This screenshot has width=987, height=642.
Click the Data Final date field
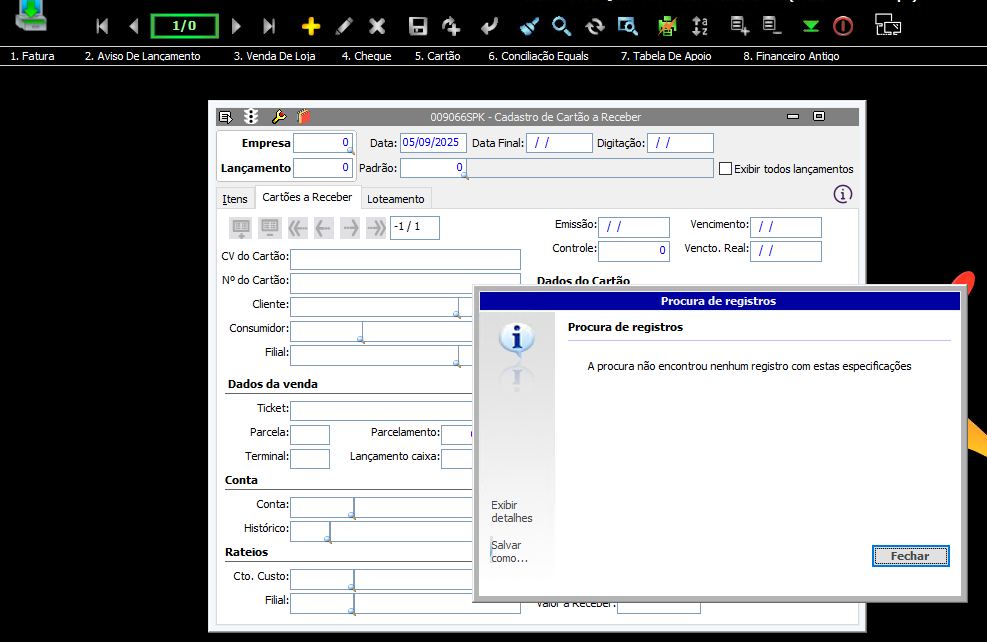point(559,143)
